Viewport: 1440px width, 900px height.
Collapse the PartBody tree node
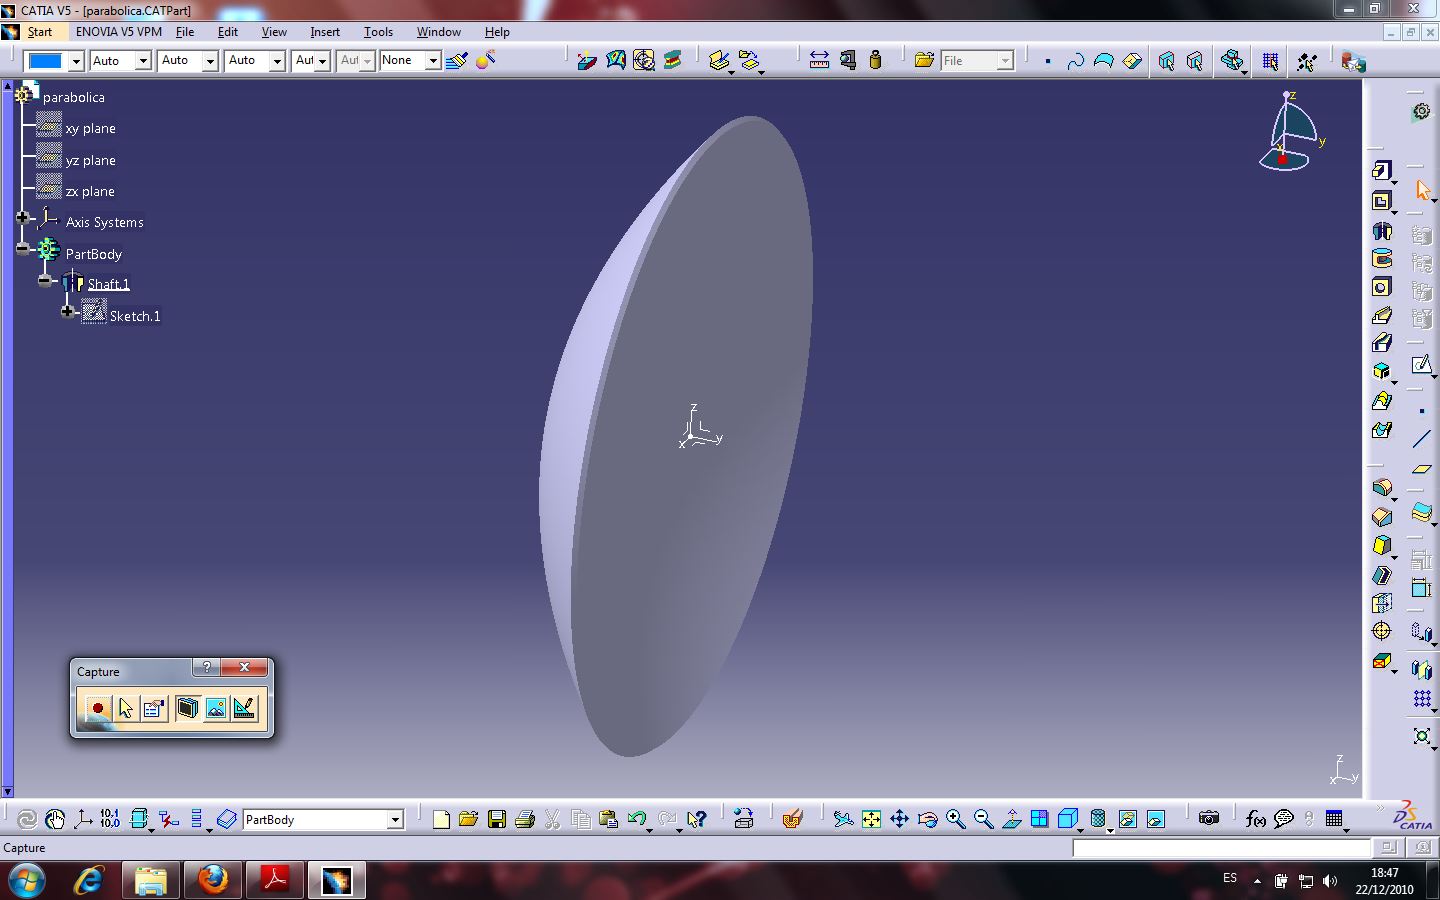click(22, 248)
